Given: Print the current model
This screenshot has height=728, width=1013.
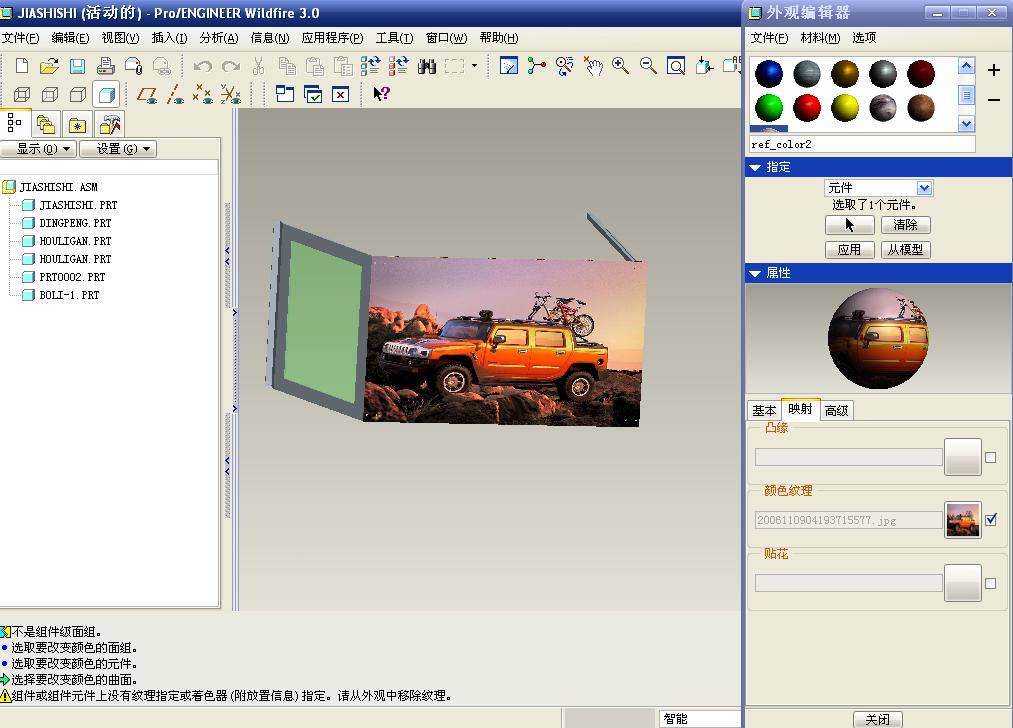Looking at the screenshot, I should [105, 66].
